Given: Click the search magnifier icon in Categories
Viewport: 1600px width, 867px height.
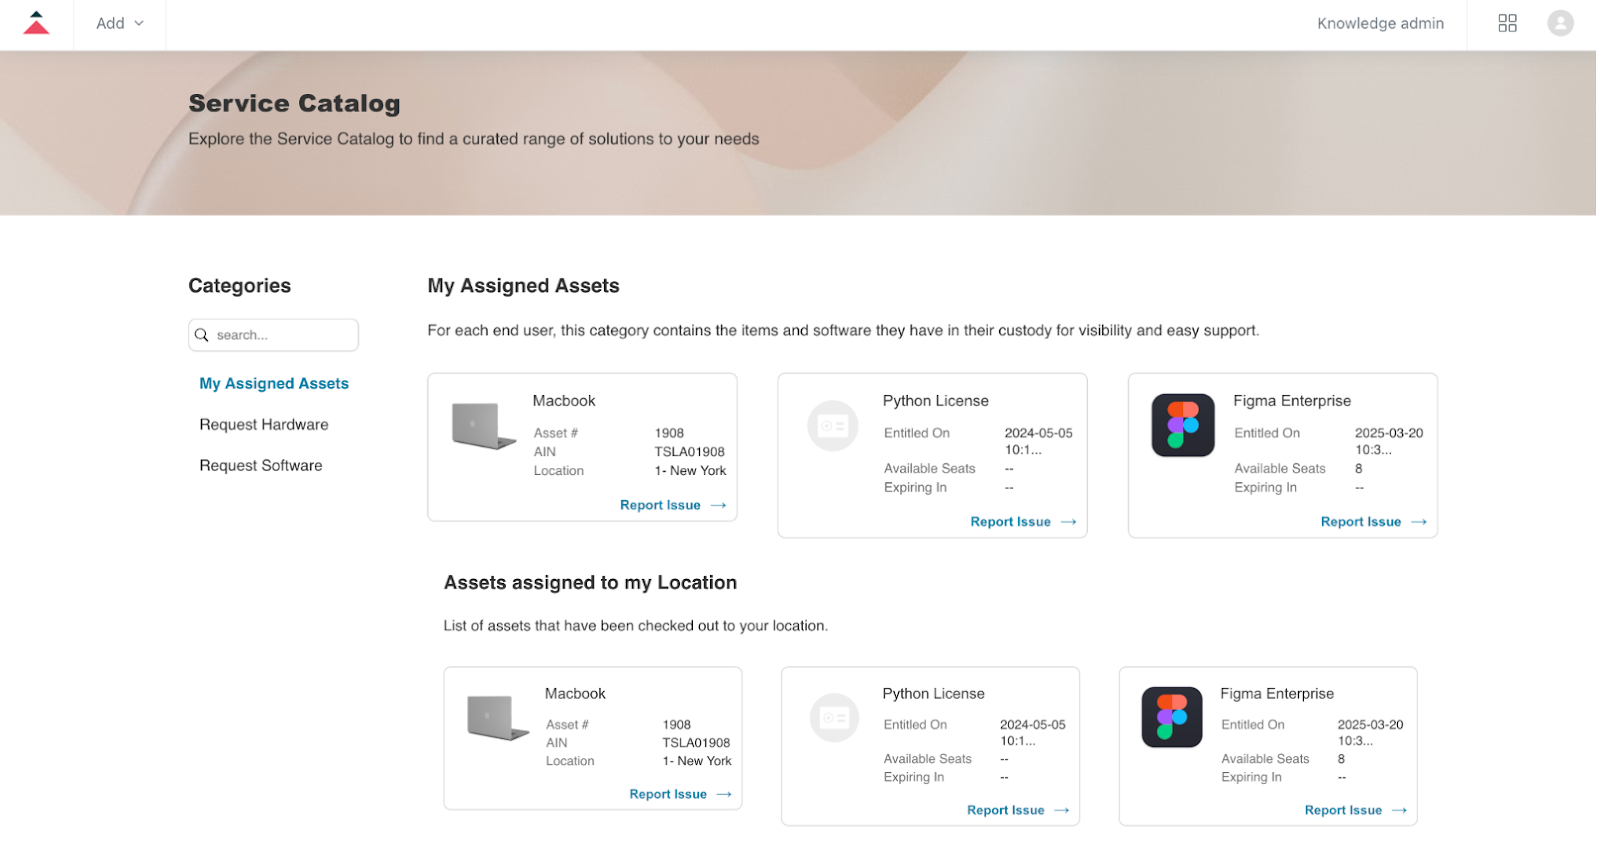Looking at the screenshot, I should (x=202, y=335).
